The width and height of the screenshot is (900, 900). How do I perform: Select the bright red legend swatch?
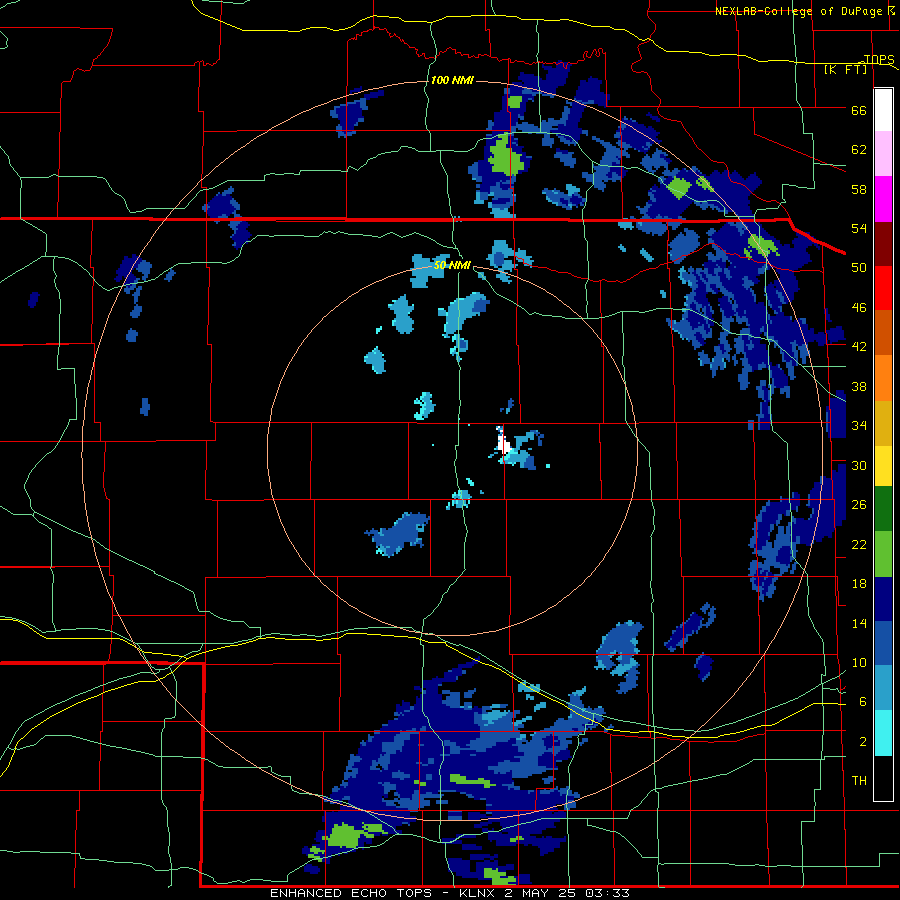(x=883, y=288)
